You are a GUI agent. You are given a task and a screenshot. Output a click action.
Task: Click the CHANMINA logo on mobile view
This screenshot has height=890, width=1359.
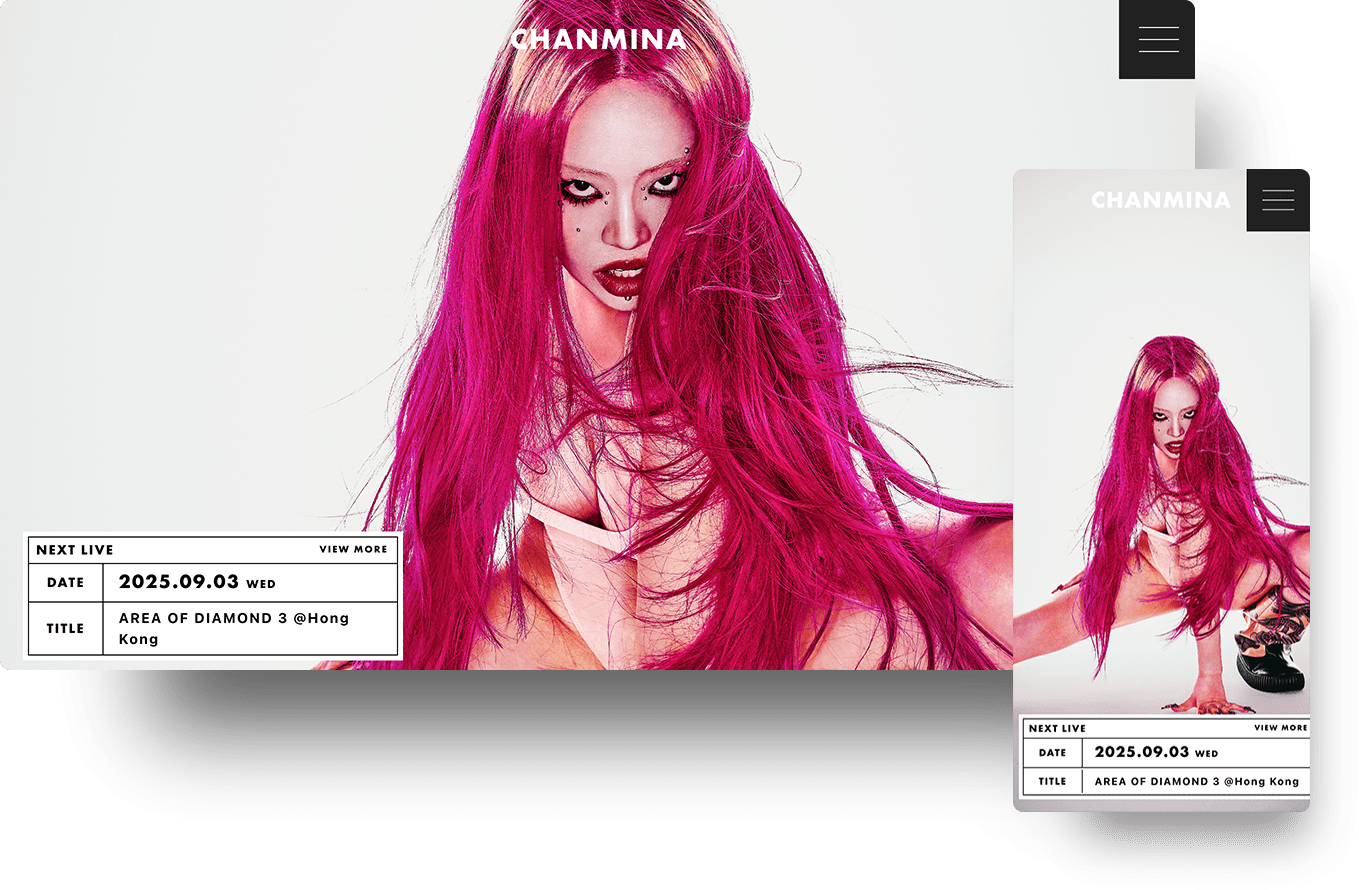point(1160,201)
